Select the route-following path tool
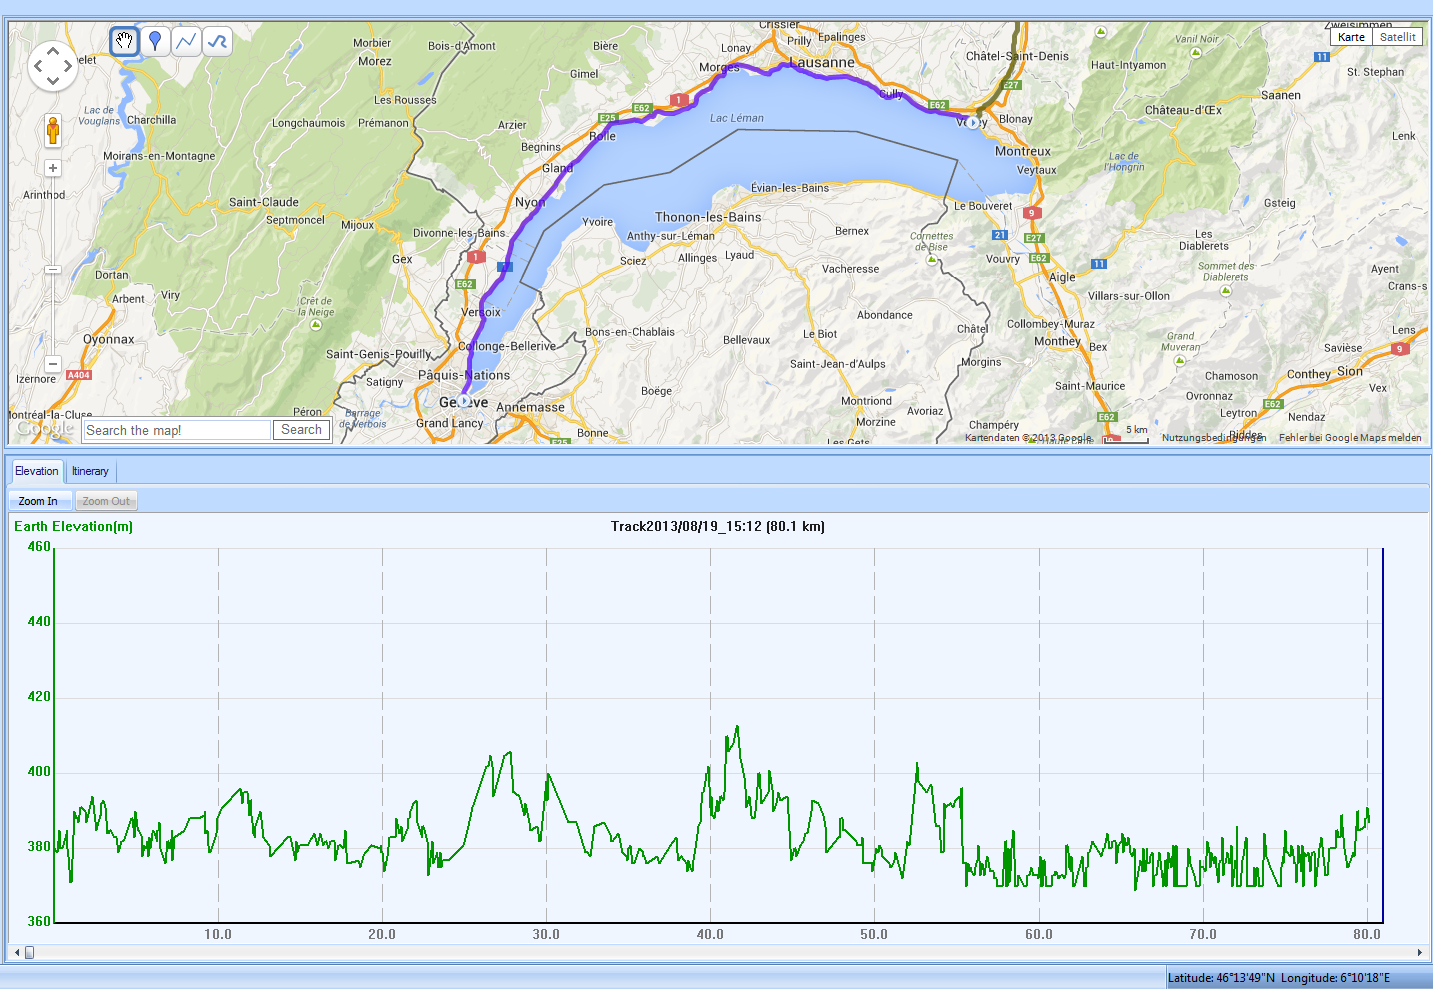 [217, 41]
